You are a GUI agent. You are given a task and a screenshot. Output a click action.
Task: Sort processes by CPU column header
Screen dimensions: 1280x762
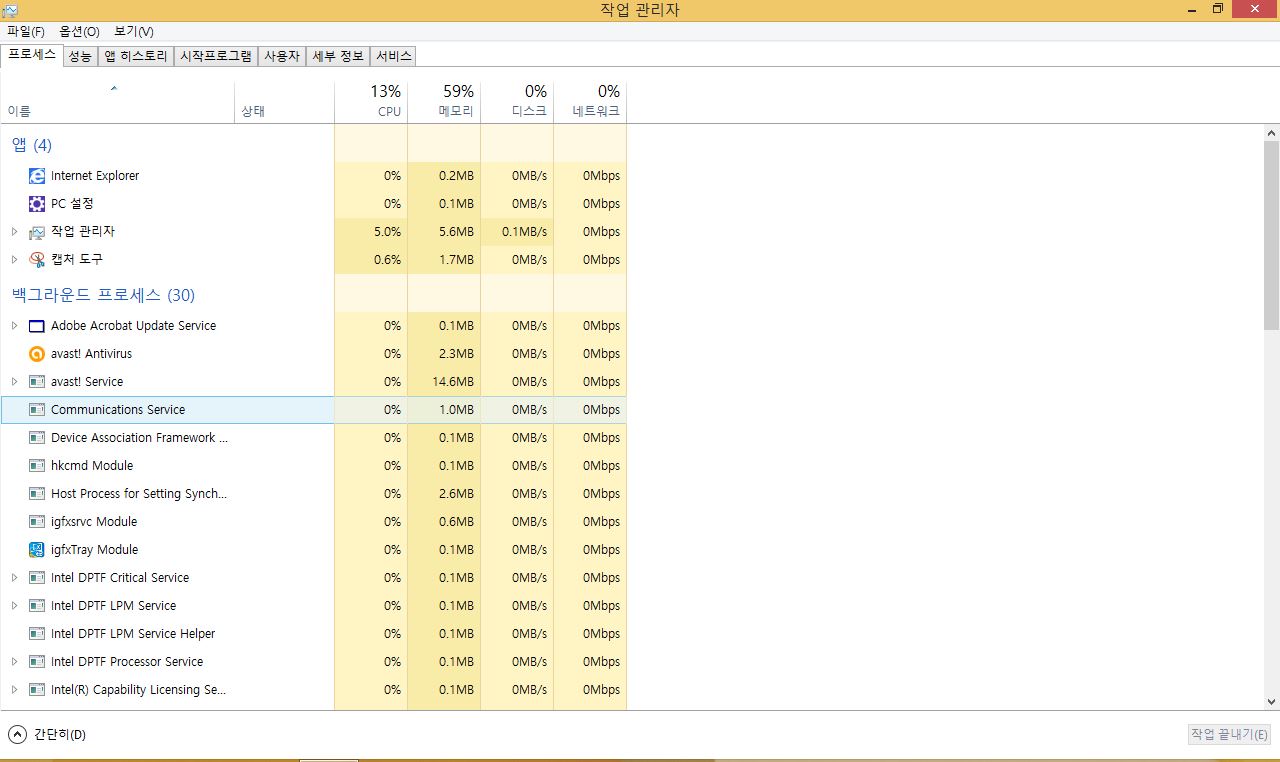[x=371, y=101]
